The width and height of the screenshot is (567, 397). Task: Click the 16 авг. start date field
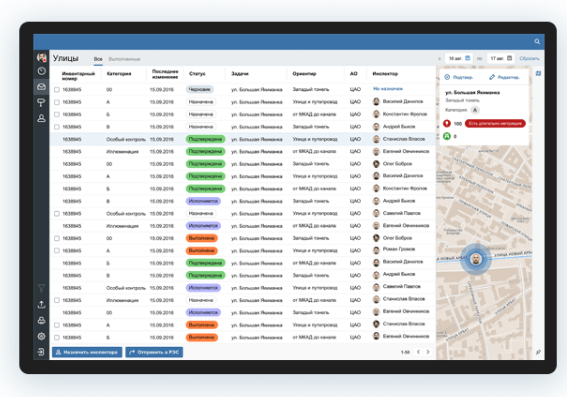pyautogui.click(x=459, y=58)
